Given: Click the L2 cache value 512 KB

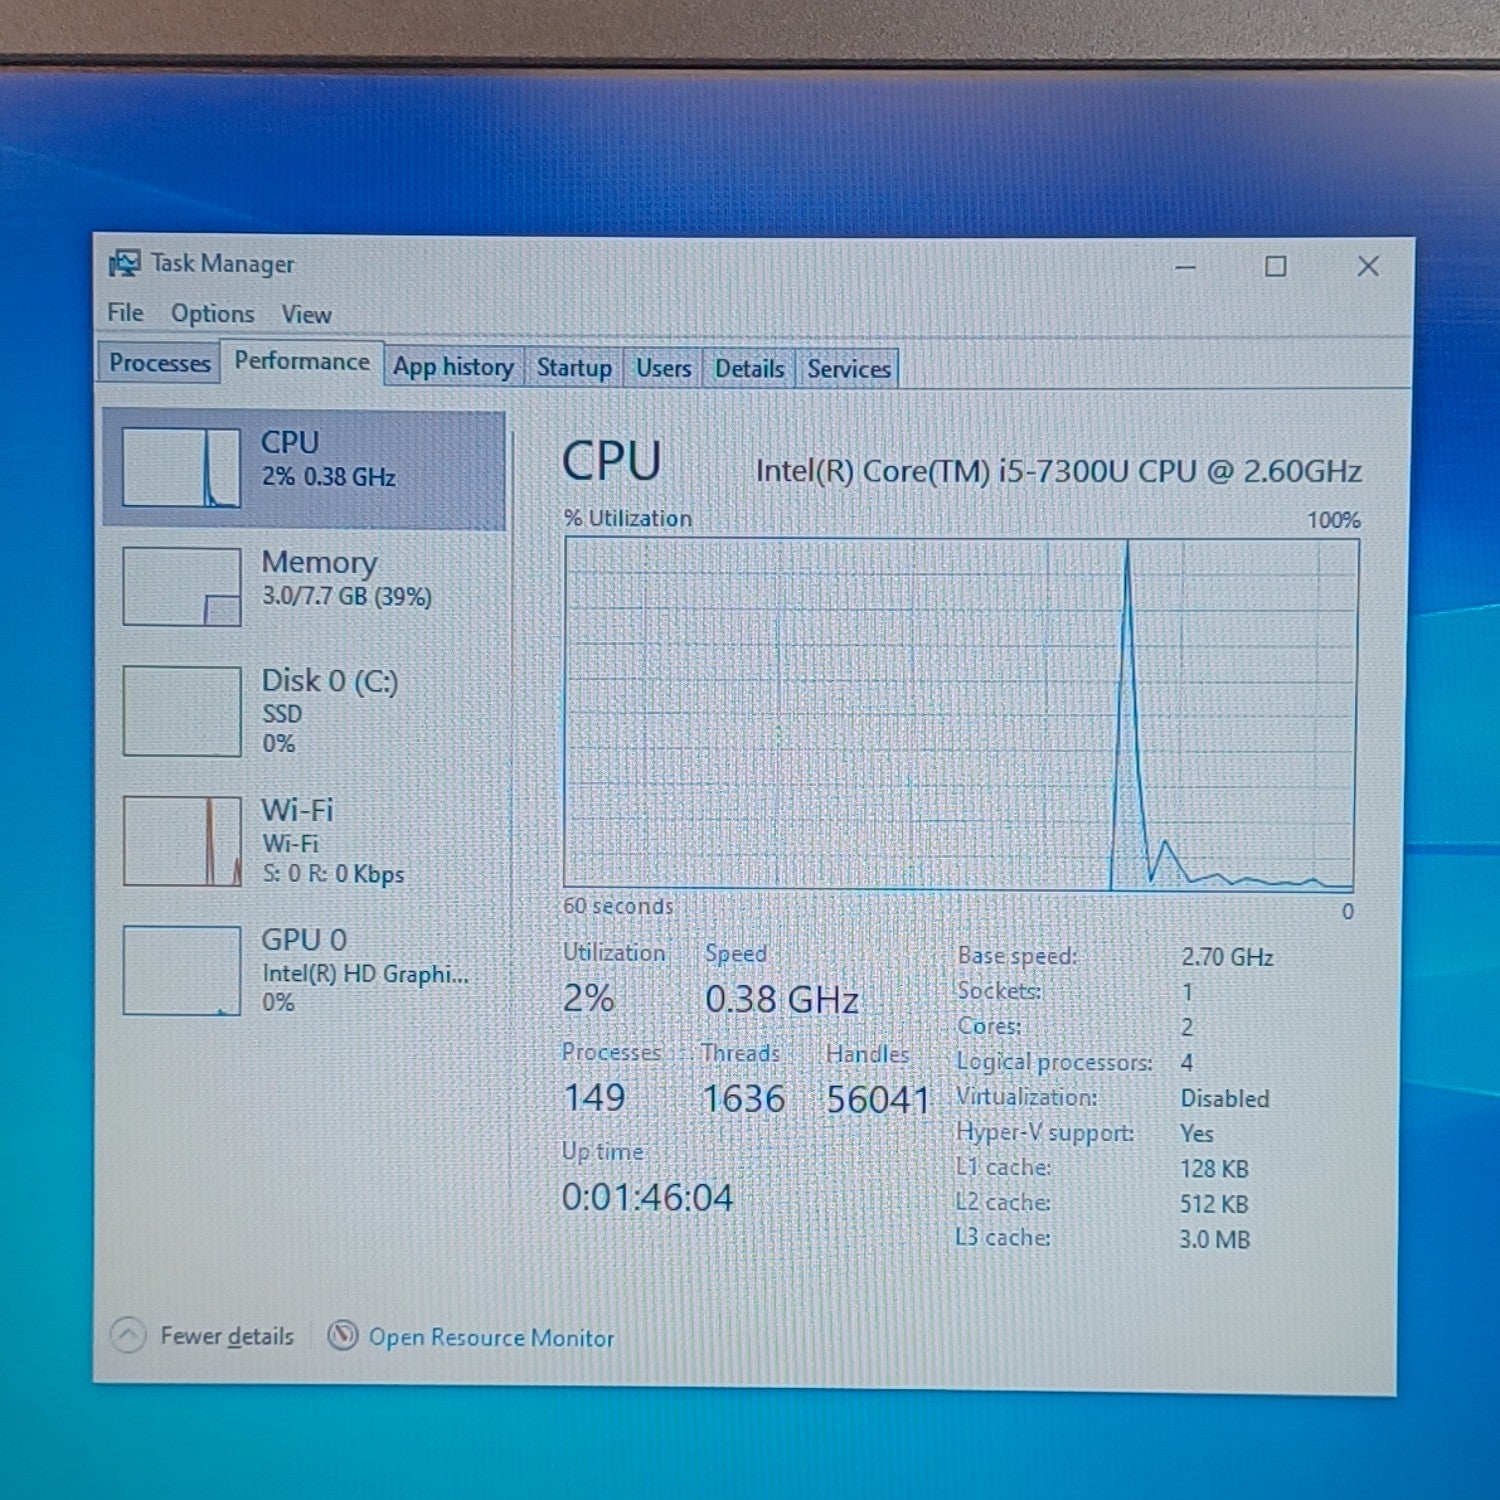Looking at the screenshot, I should tap(1215, 1204).
